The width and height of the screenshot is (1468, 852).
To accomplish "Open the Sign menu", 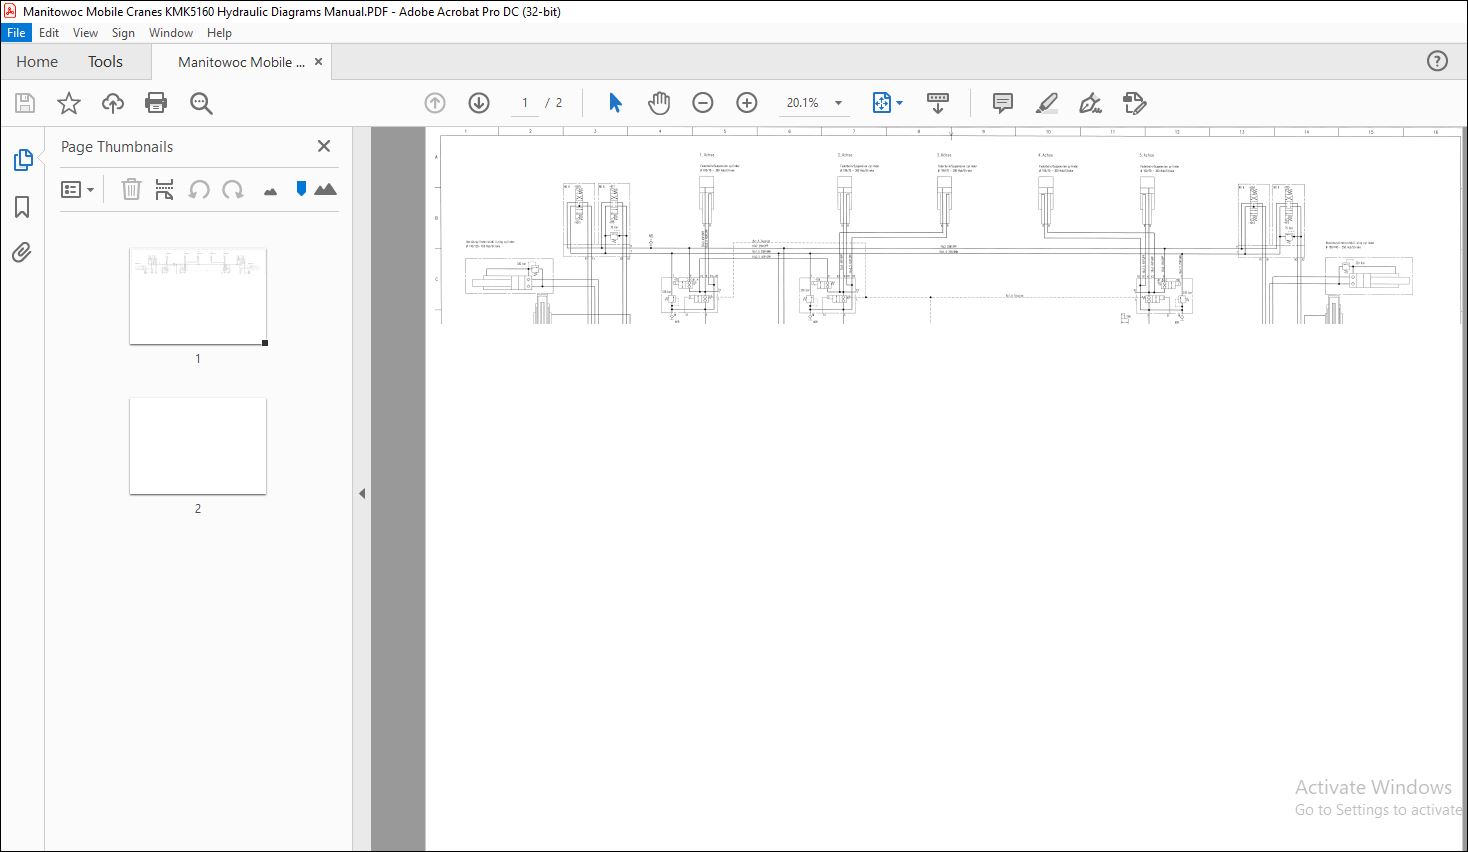I will (123, 33).
